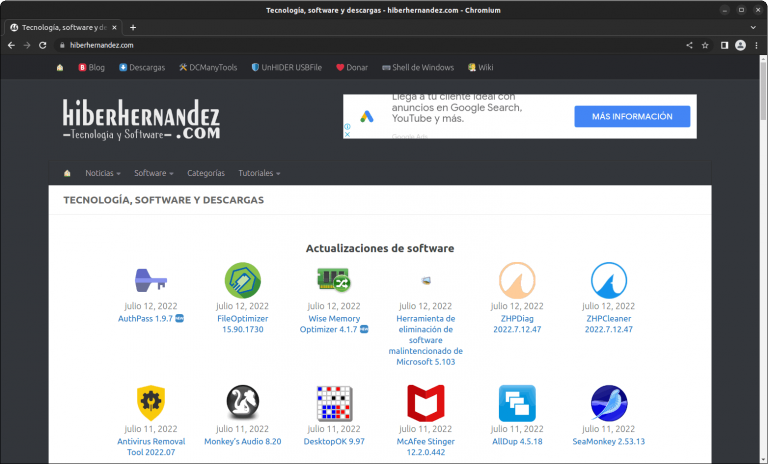Image resolution: width=768 pixels, height=464 pixels.
Task: Open the FileOptimizer green icon
Action: click(242, 279)
